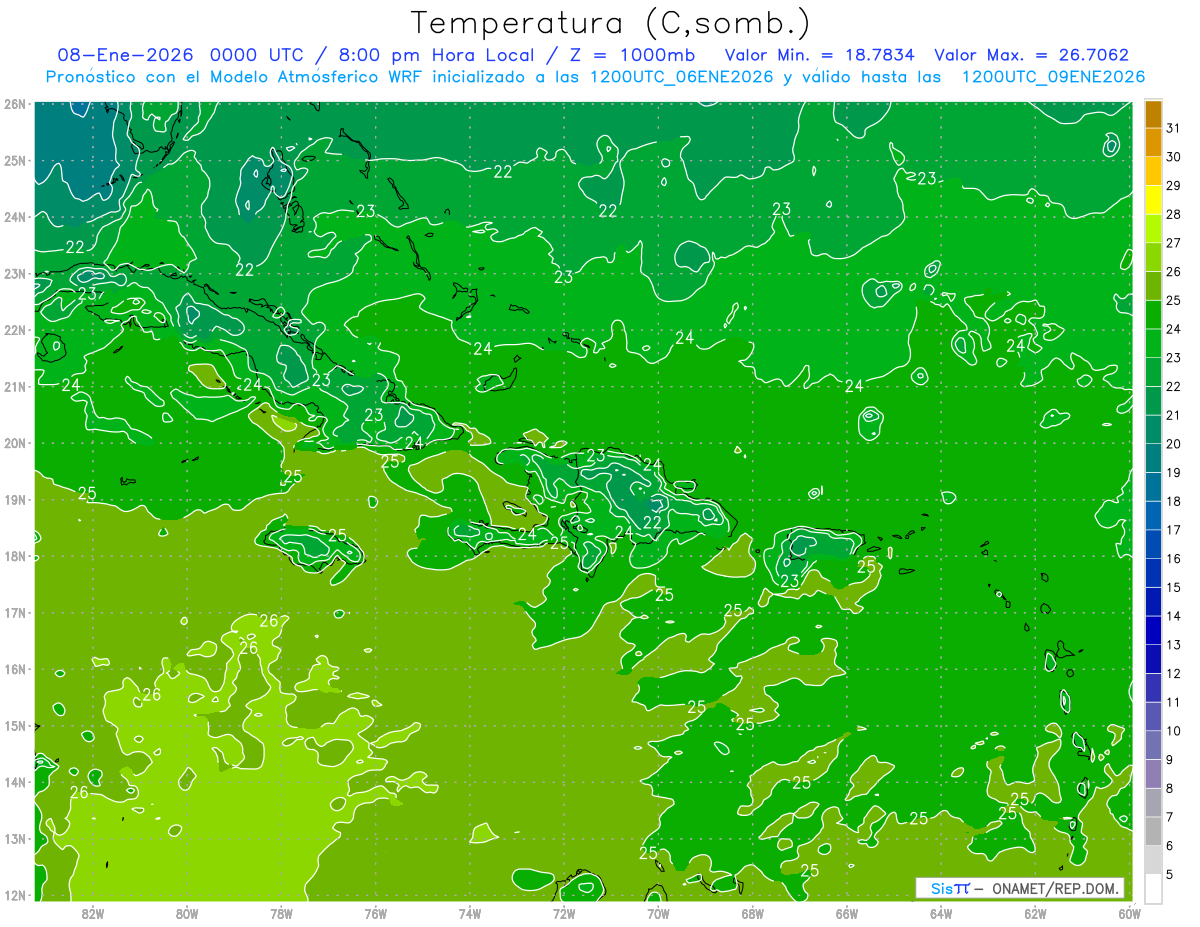1200x927 pixels.
Task: Click the "ONAMET/REP.DOM." credit label
Action: pos(1055,888)
